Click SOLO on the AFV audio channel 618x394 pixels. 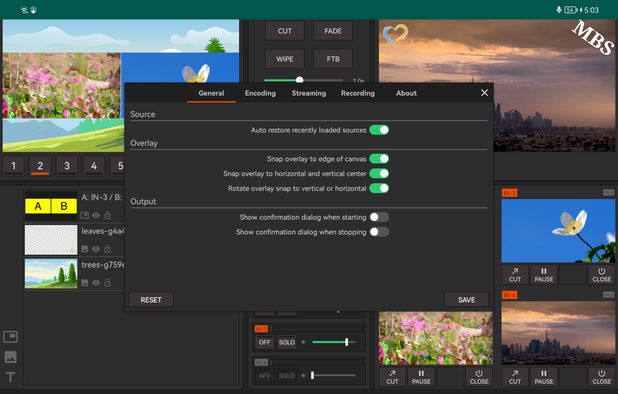click(287, 376)
